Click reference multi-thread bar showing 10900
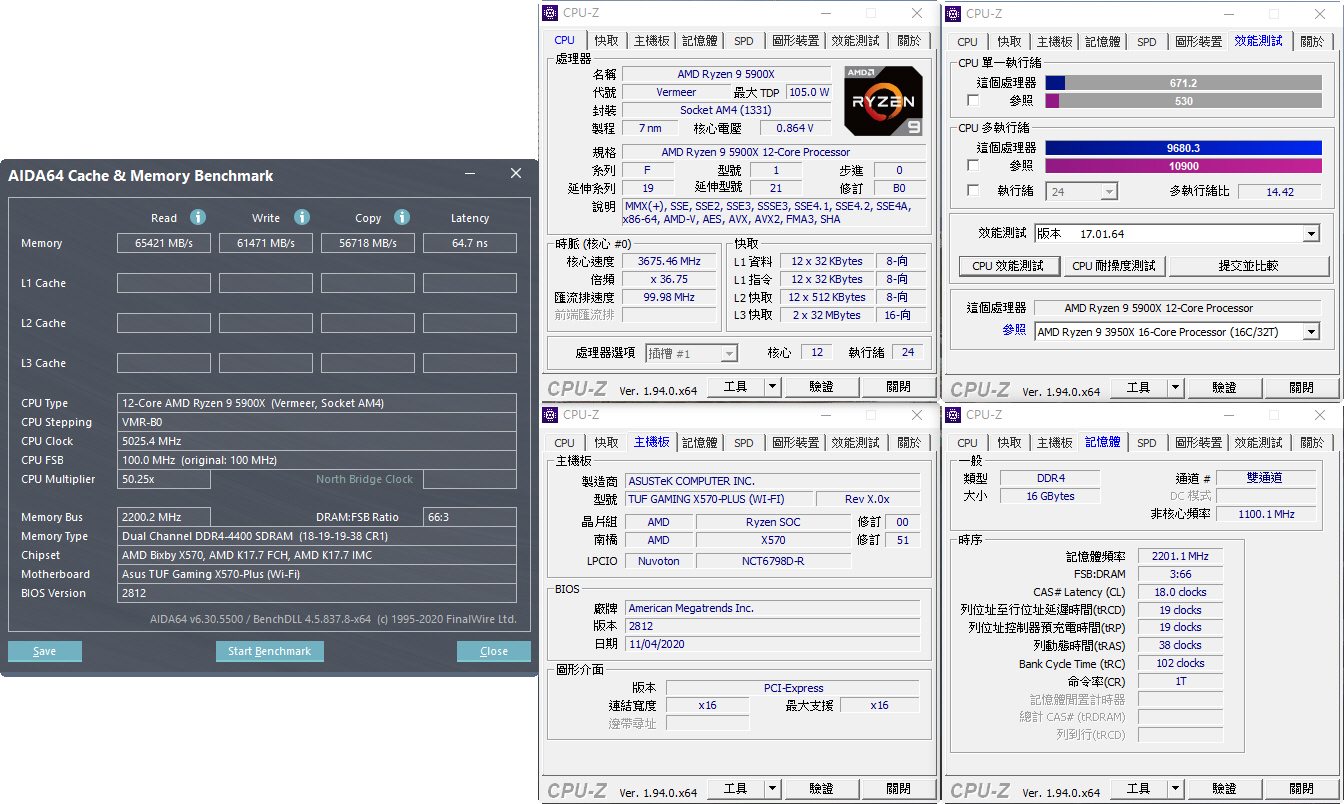The image size is (1344, 804). pos(1183,165)
